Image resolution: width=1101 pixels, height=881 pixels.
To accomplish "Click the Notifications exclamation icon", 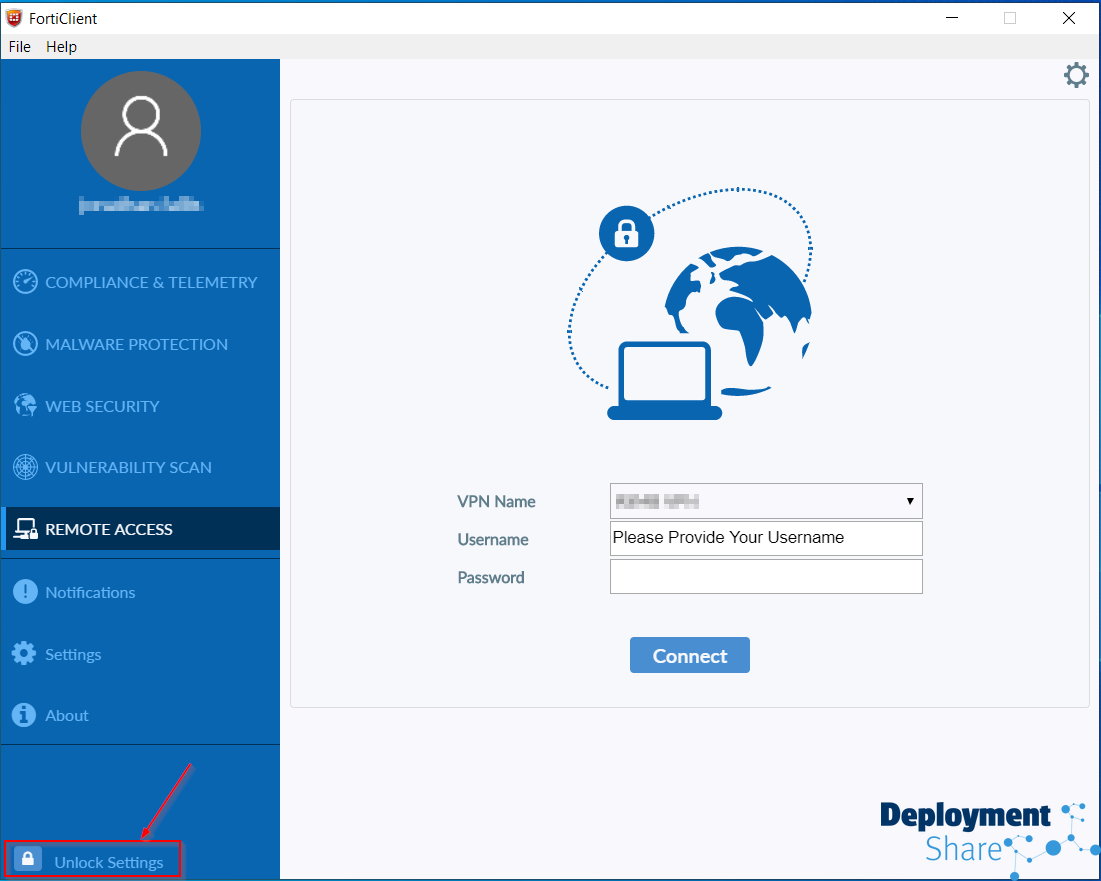I will (25, 592).
